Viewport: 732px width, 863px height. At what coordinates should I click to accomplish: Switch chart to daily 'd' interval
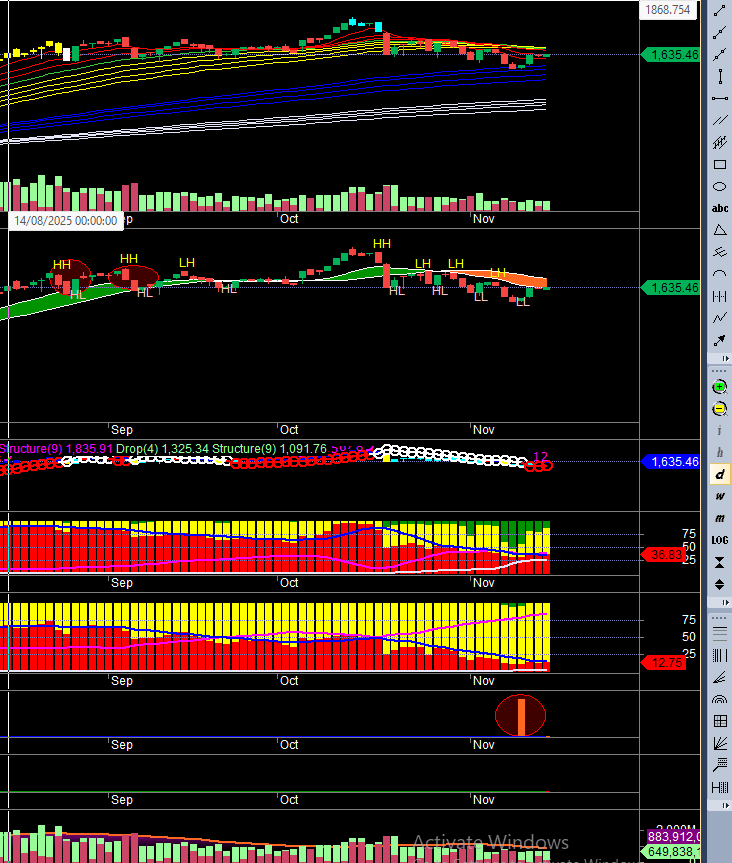(719, 474)
